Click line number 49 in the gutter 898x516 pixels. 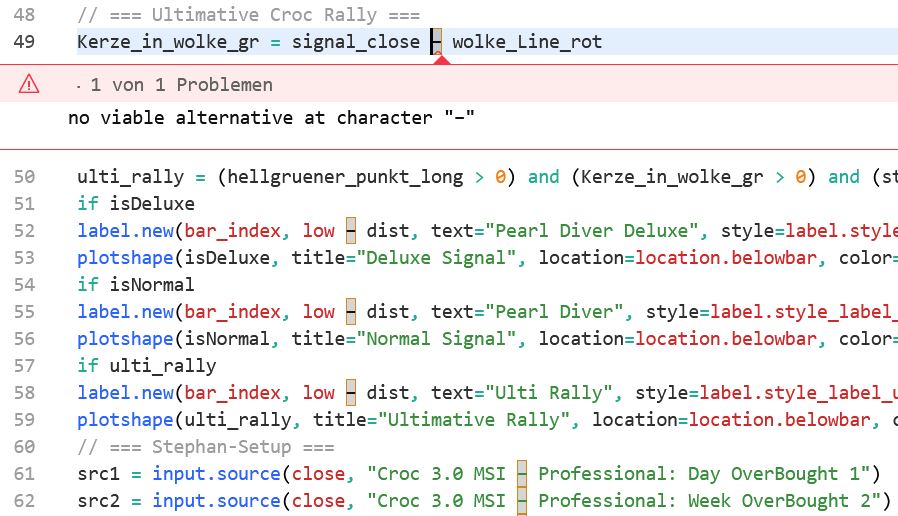point(25,42)
